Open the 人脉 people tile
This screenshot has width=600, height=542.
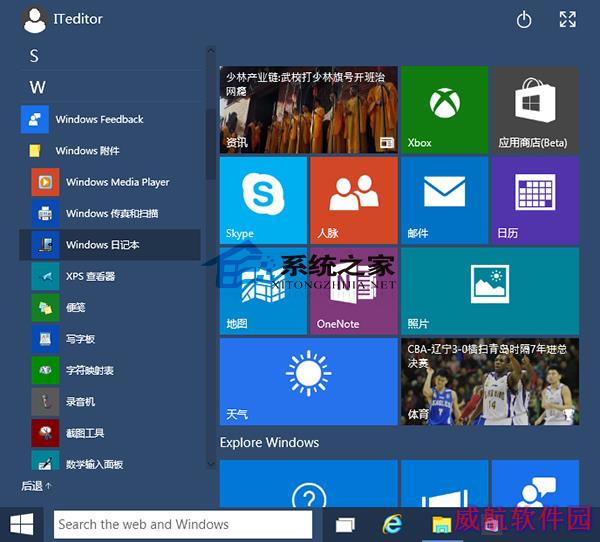pos(354,200)
